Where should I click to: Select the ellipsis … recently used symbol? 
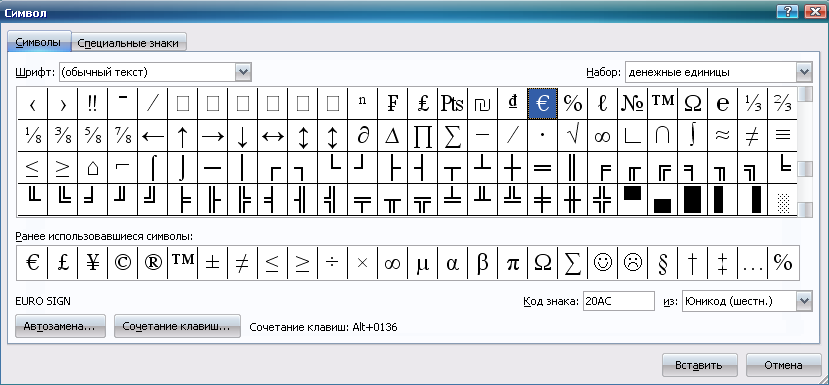pos(752,263)
